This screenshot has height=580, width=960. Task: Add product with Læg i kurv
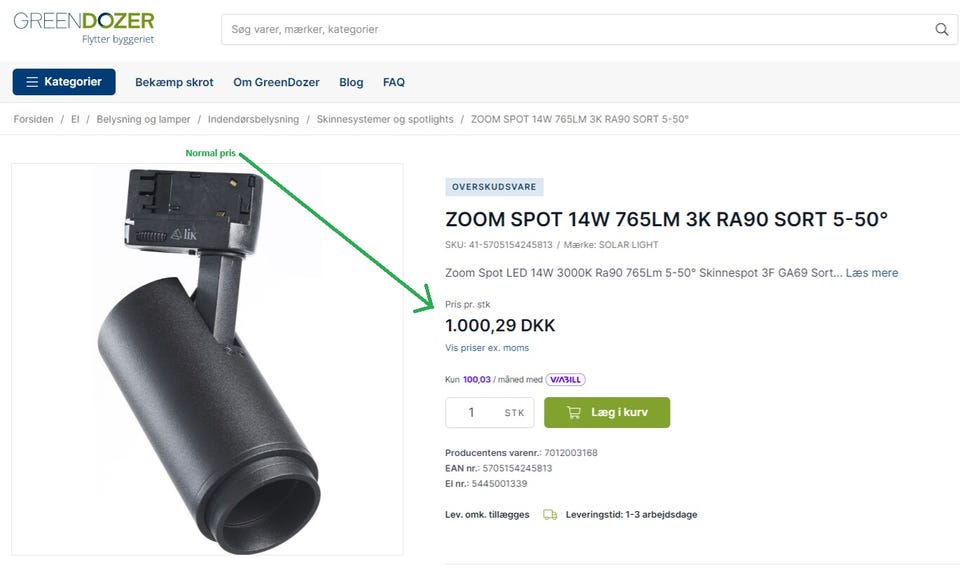(x=607, y=412)
